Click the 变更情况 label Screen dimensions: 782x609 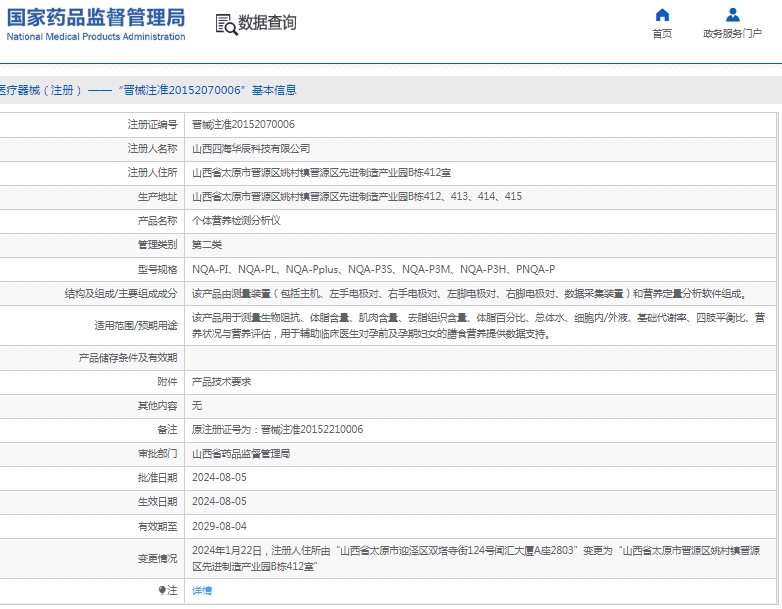tap(157, 559)
